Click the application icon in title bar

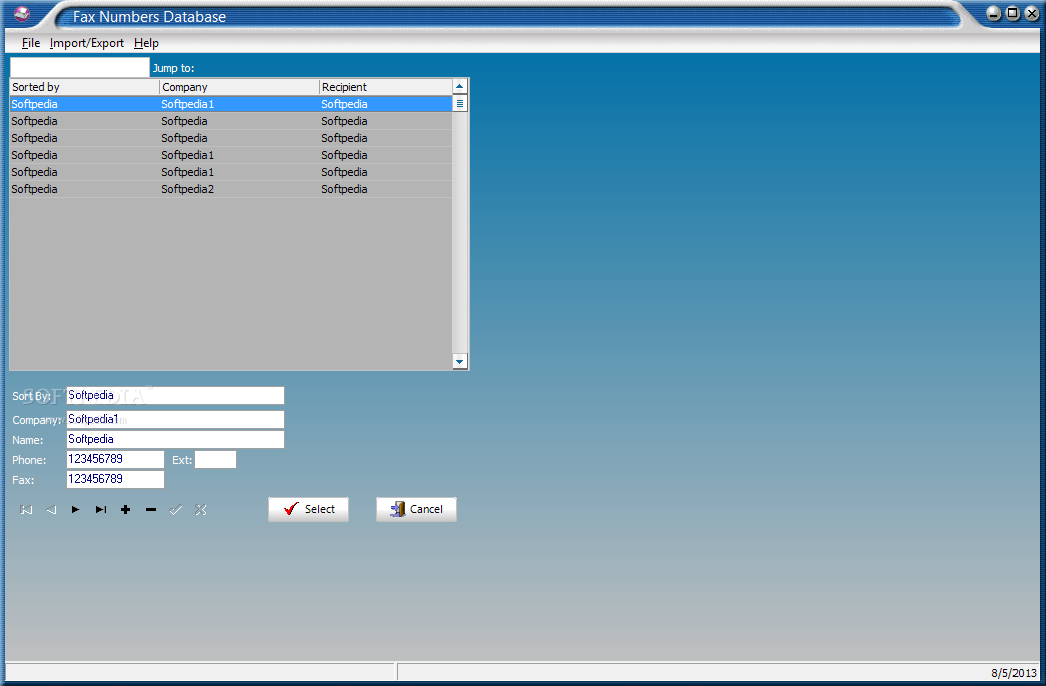pos(22,14)
